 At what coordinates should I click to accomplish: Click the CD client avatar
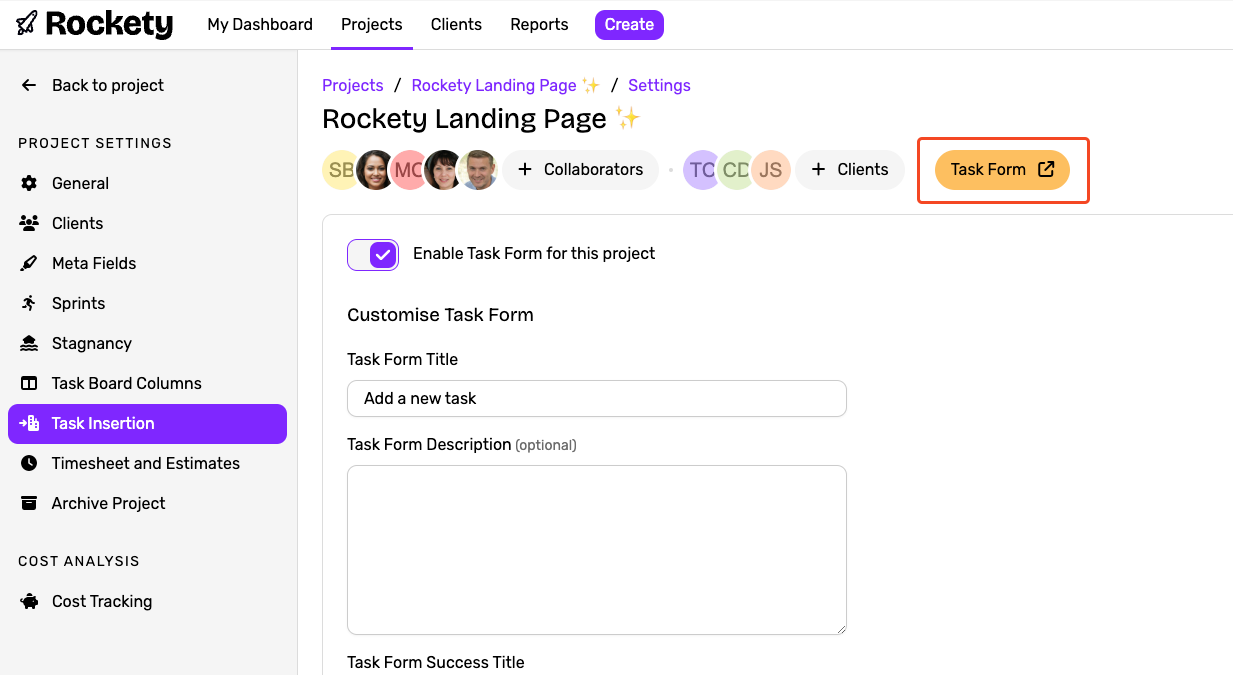[x=736, y=170]
